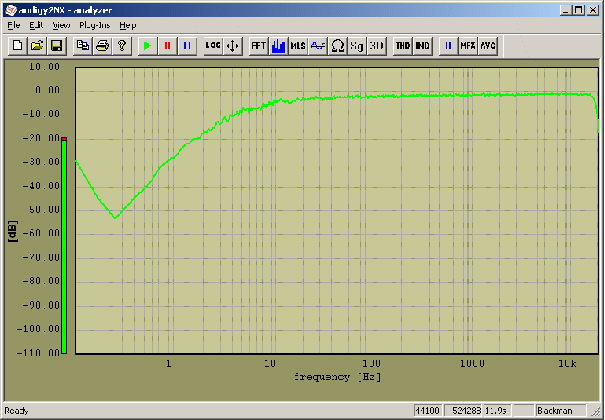Start measurement with the green play button
The height and width of the screenshot is (420, 605).
tap(147, 46)
